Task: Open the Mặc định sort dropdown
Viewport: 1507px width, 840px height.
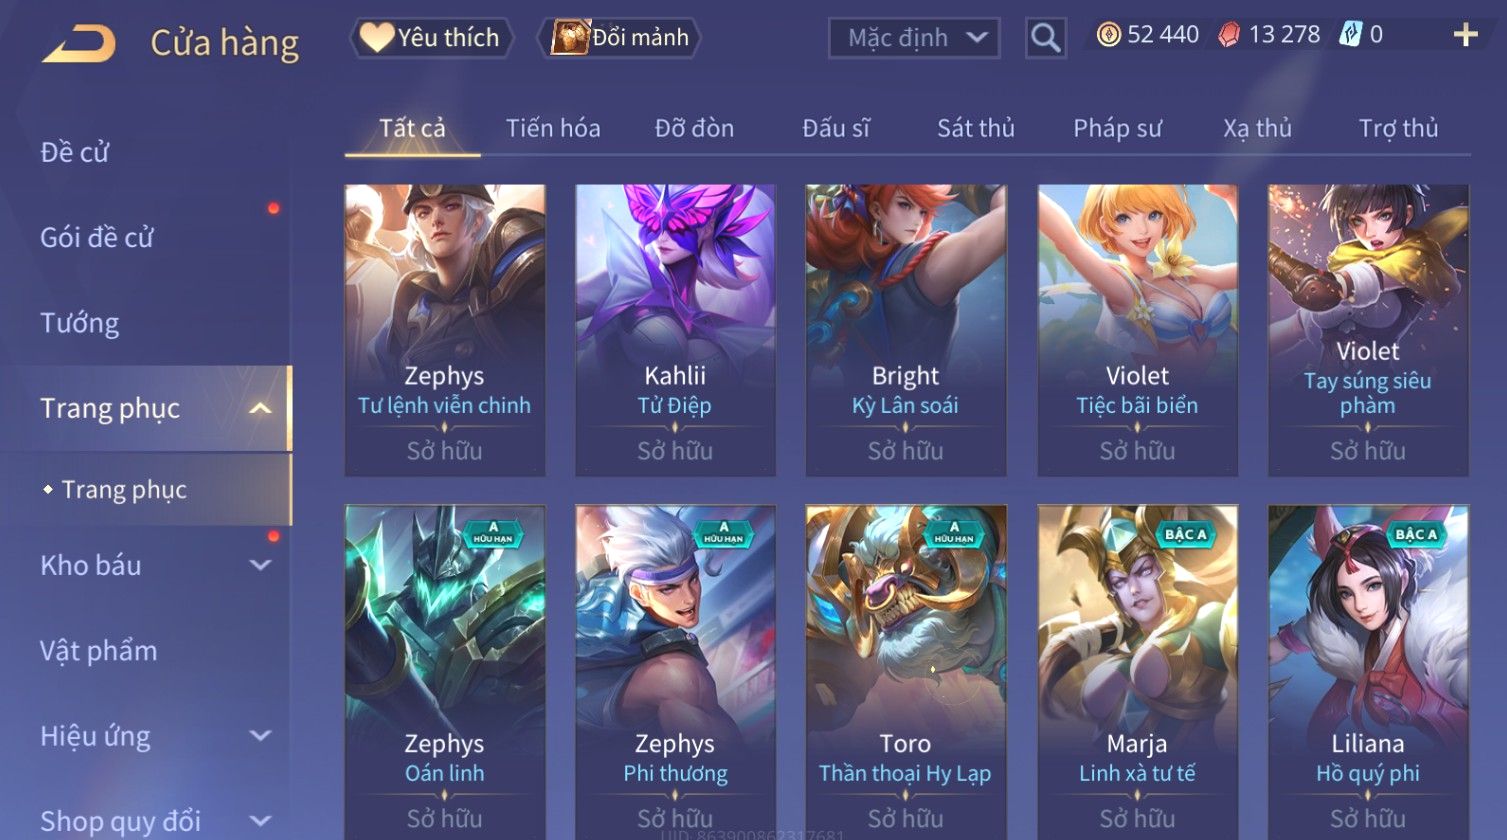Action: 915,38
